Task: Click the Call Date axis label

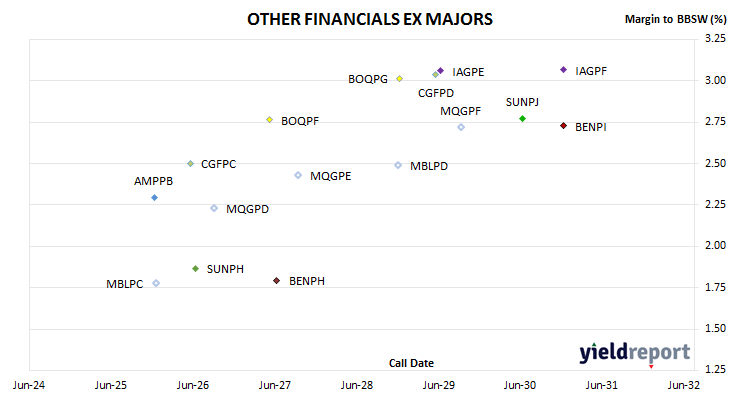Action: point(411,363)
